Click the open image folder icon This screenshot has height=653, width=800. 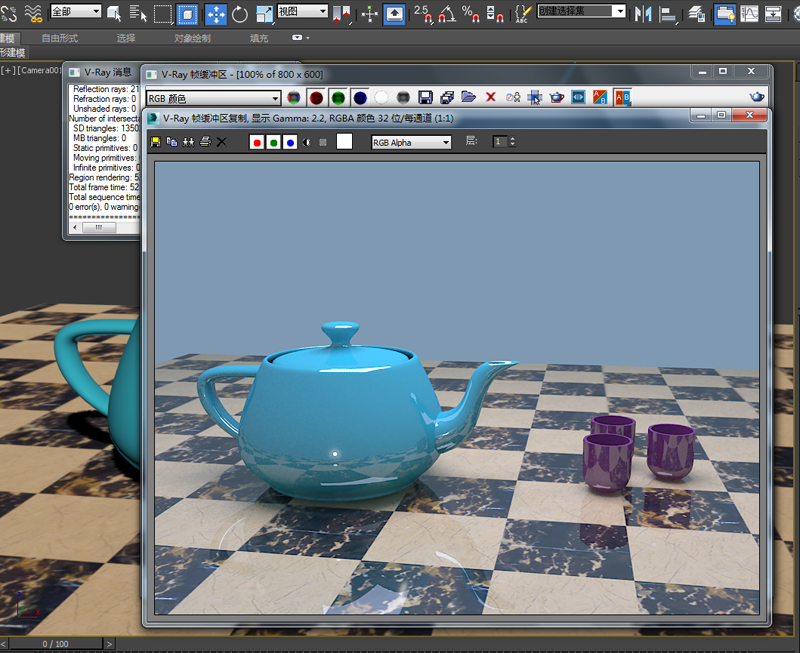click(467, 97)
